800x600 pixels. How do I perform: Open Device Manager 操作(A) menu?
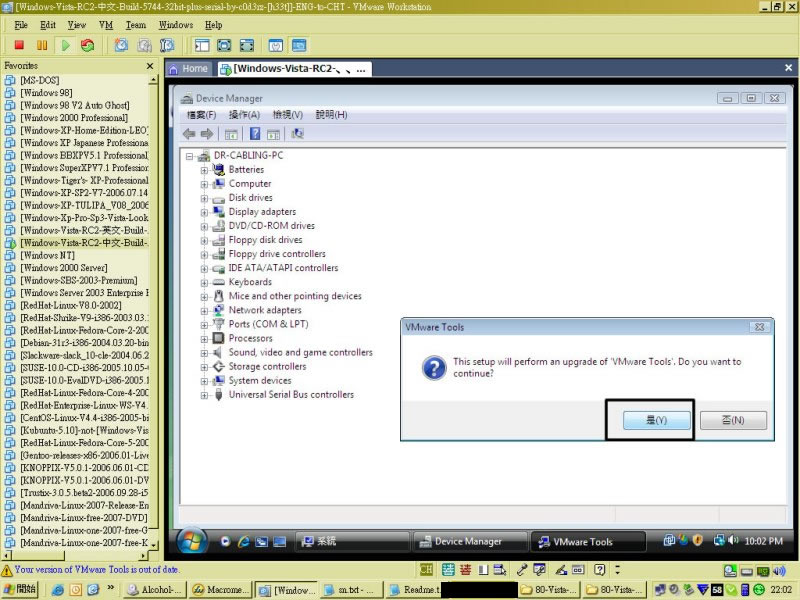tap(244, 115)
